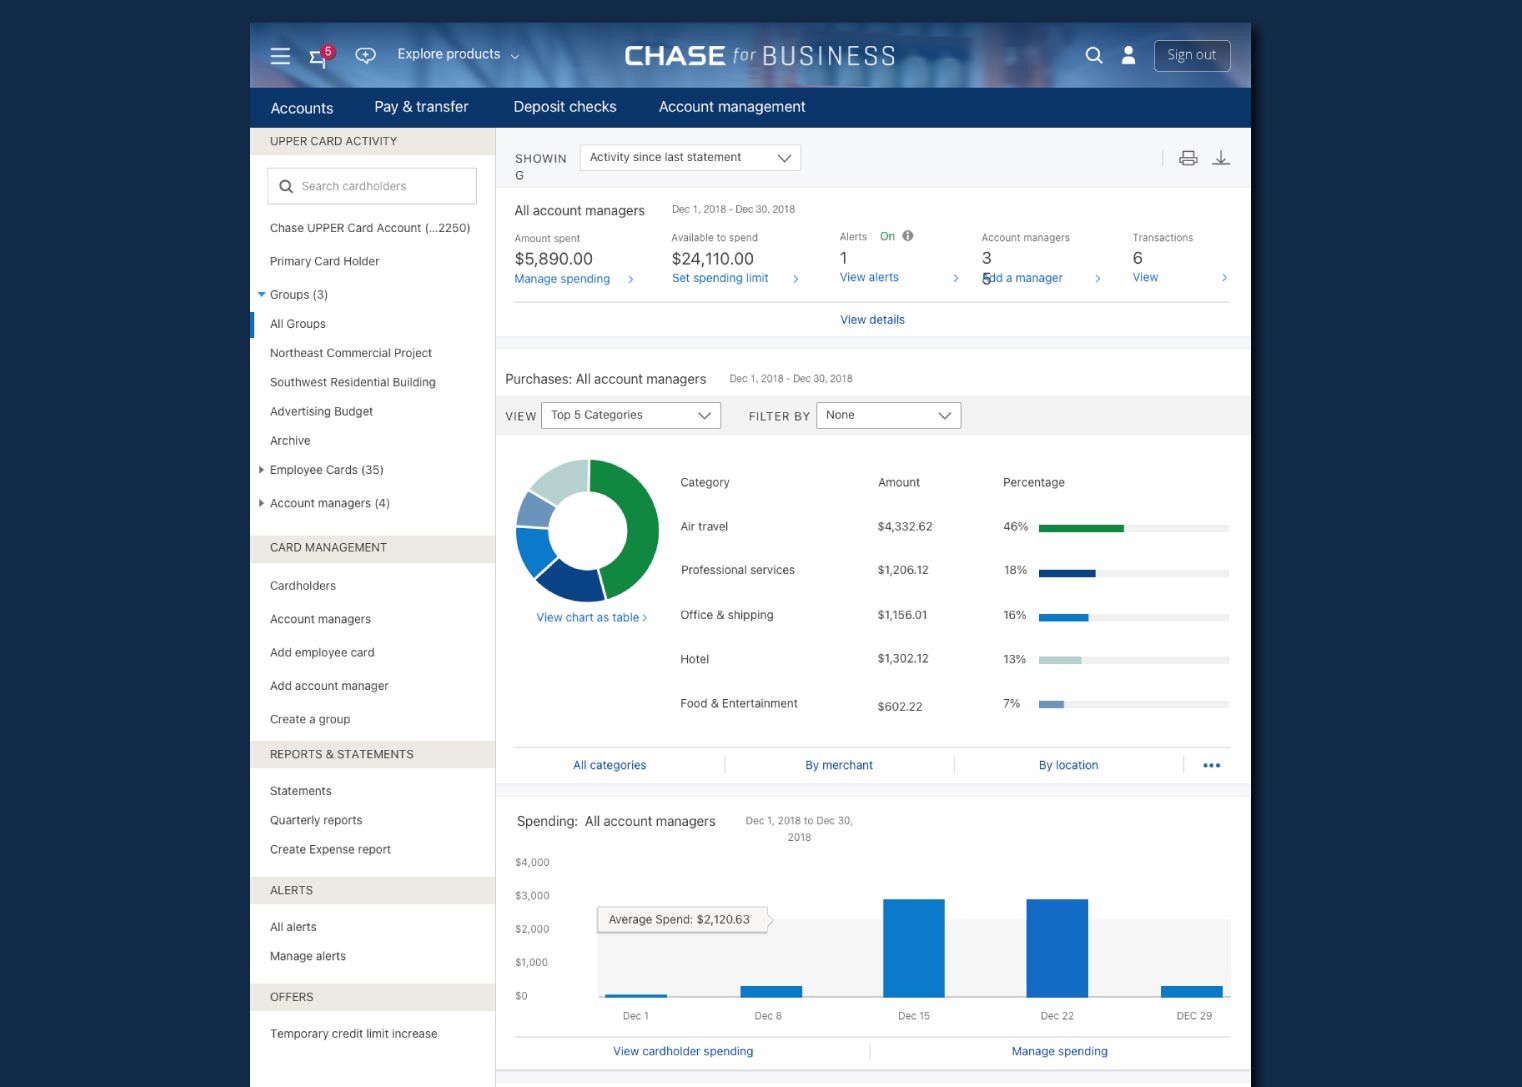Select Advertising Budget group
This screenshot has width=1522, height=1087.
coord(321,411)
